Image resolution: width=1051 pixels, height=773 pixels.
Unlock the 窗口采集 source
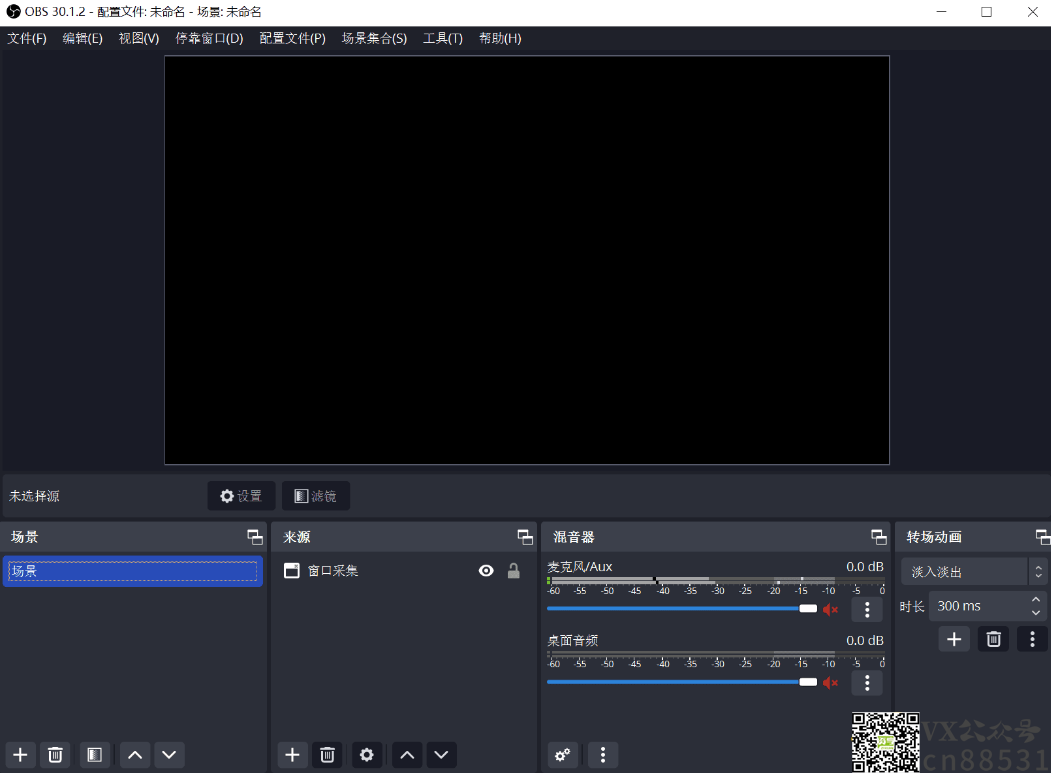pos(513,570)
